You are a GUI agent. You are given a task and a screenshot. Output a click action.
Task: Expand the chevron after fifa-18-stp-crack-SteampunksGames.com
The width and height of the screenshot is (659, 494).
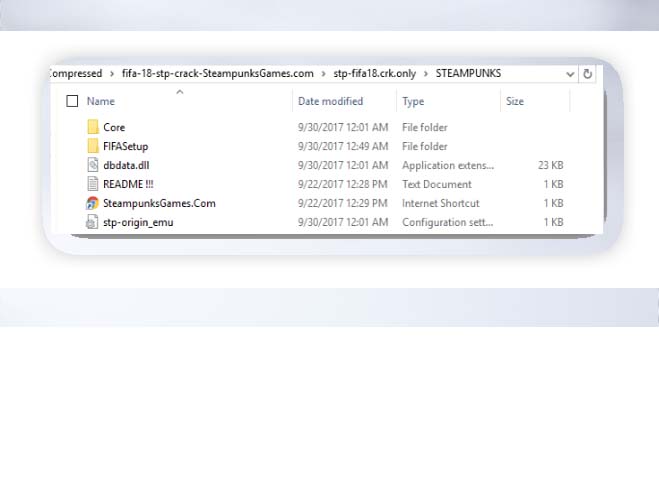[323, 74]
